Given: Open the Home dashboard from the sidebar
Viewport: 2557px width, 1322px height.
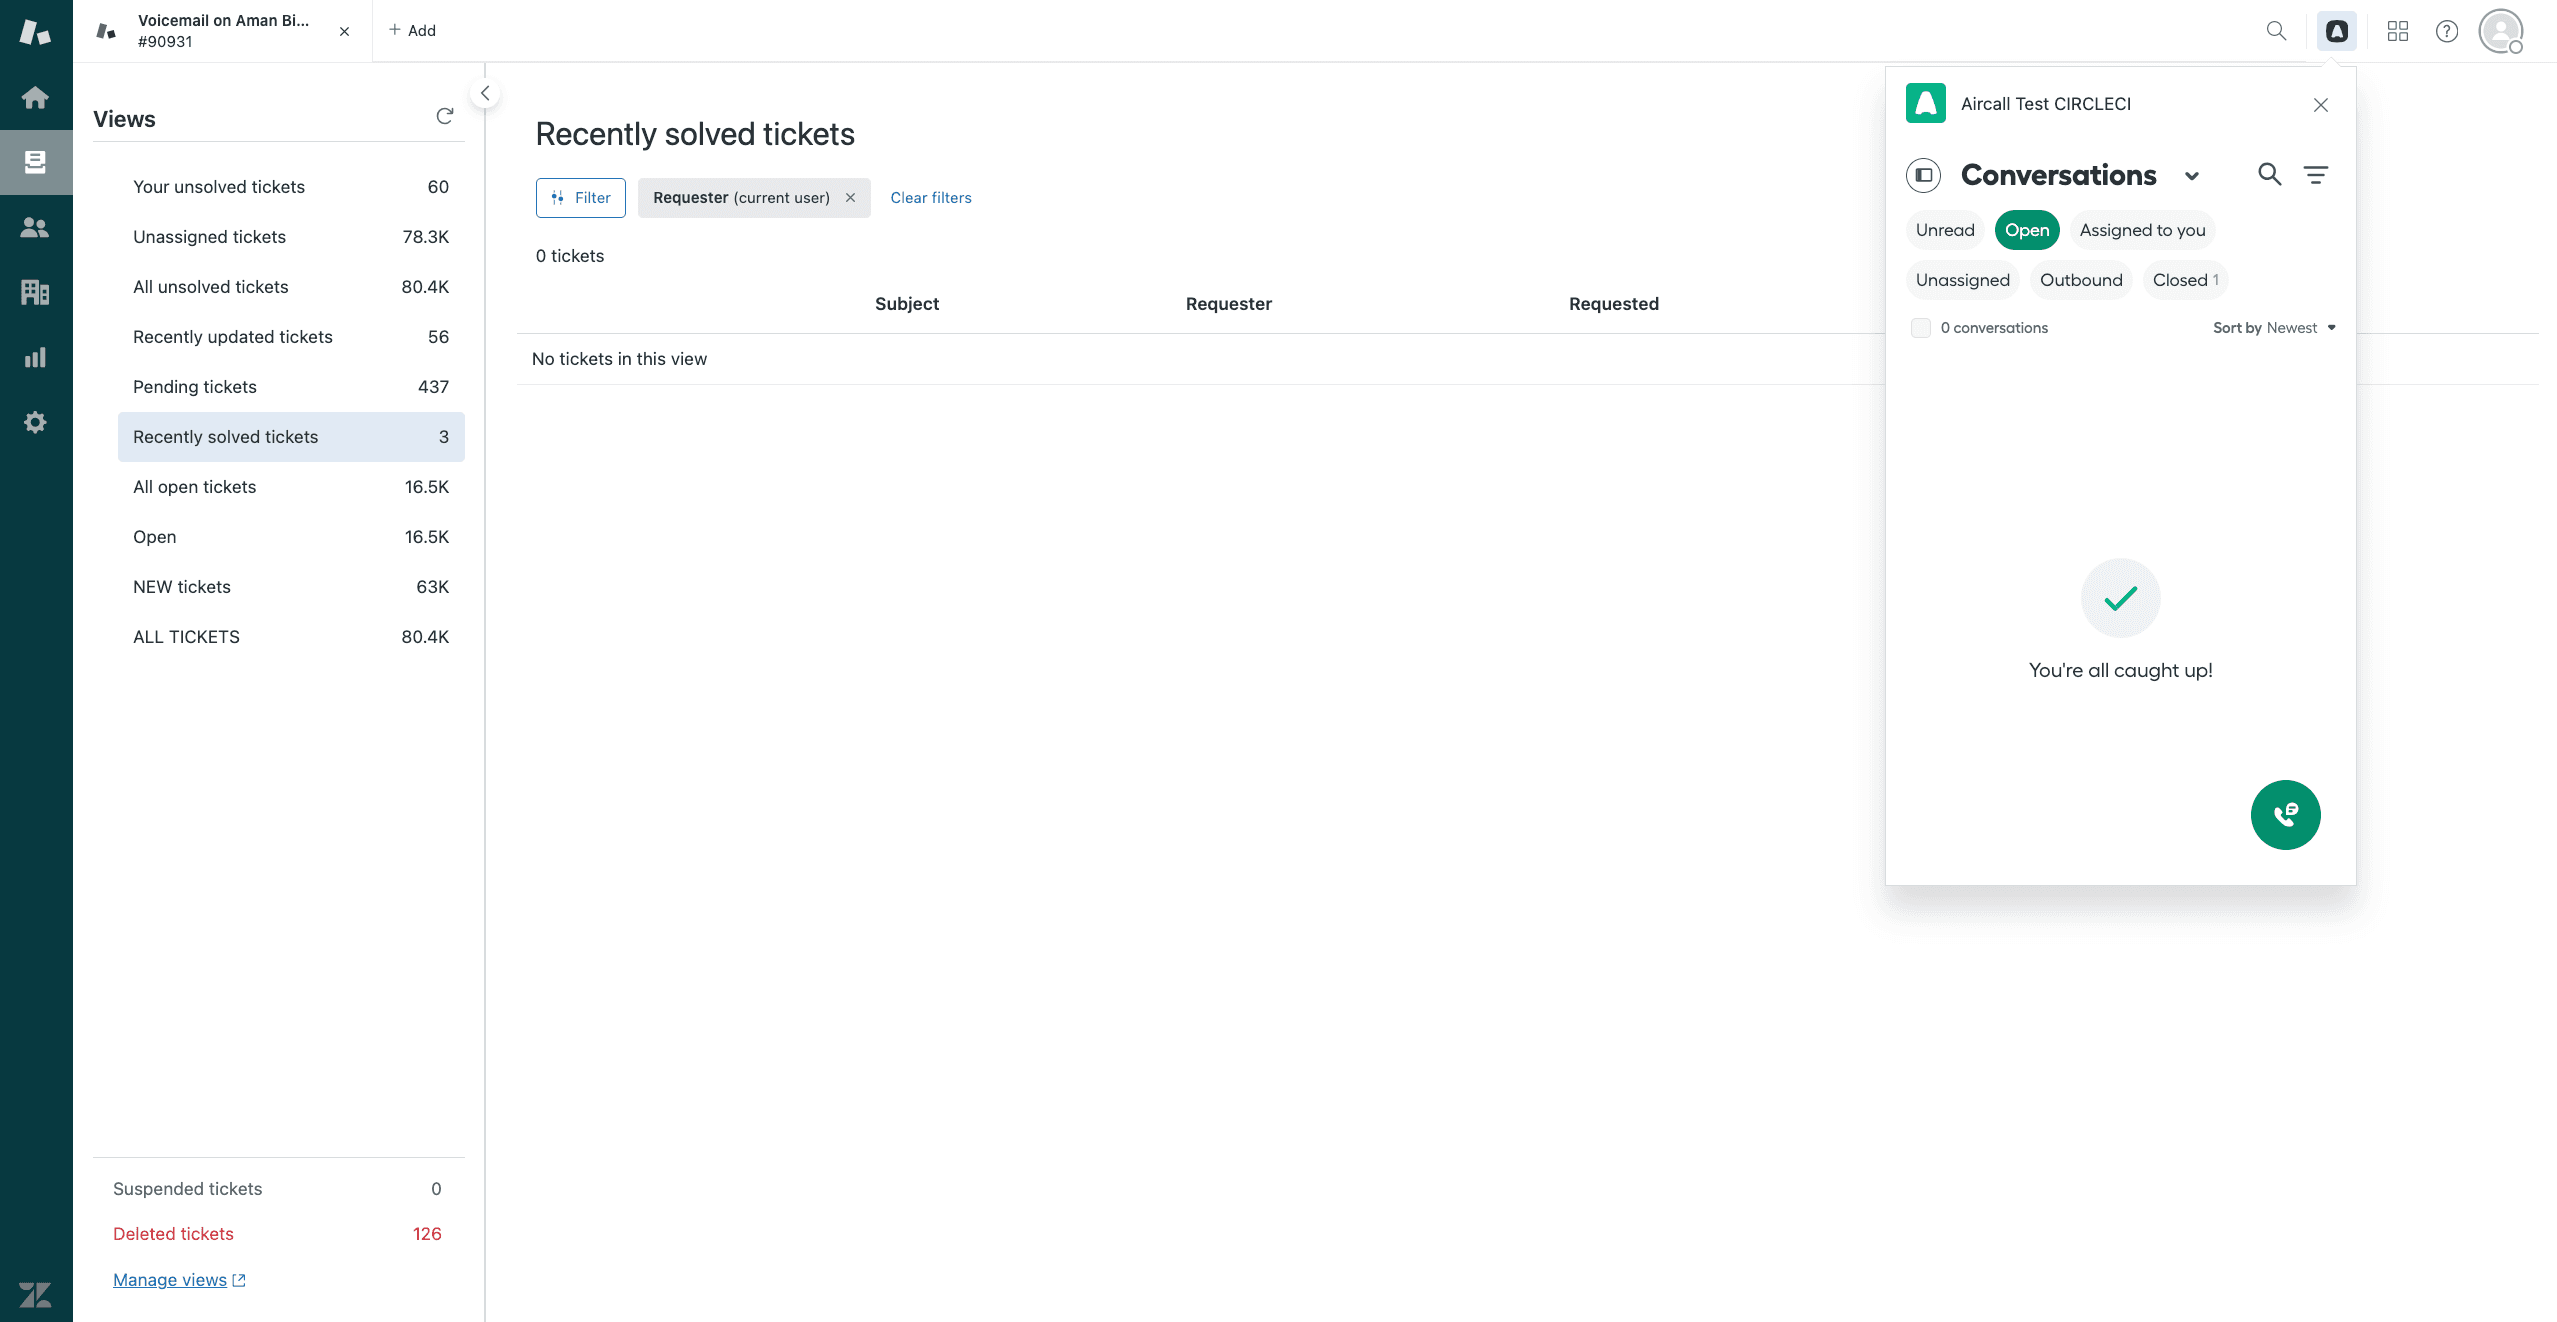Looking at the screenshot, I should (x=35, y=97).
